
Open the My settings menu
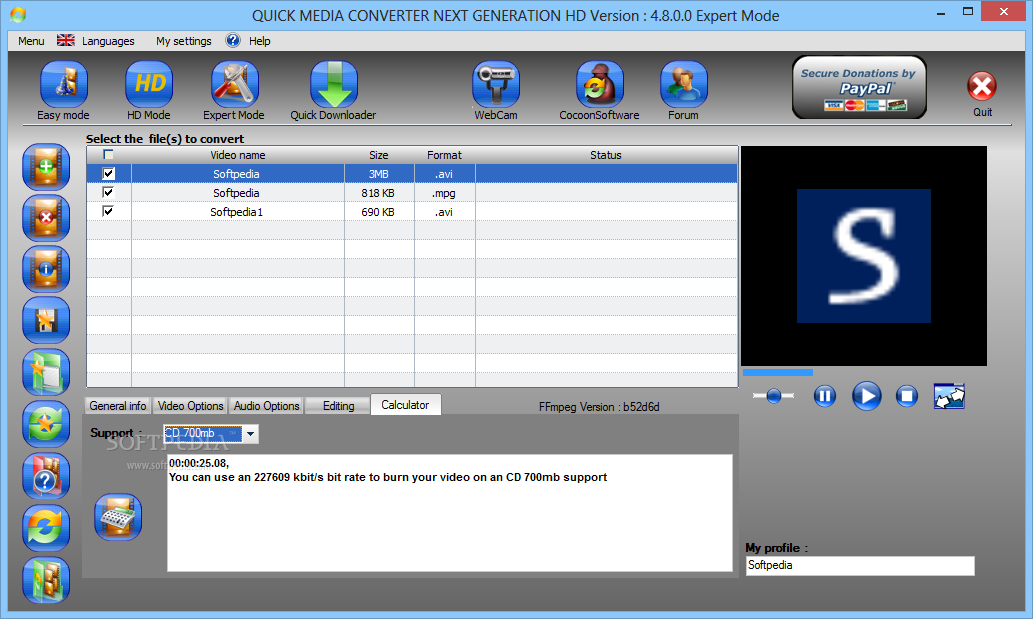[x=184, y=41]
